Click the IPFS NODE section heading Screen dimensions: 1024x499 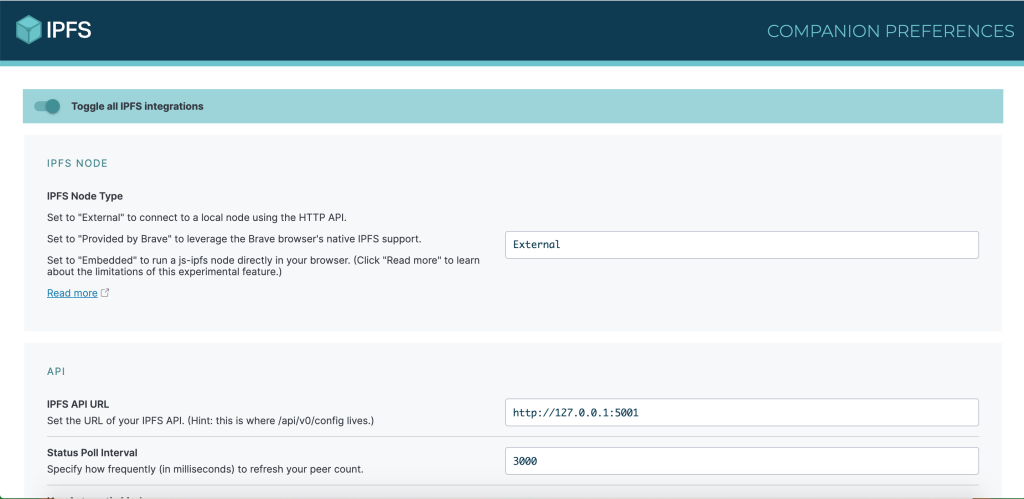[77, 163]
